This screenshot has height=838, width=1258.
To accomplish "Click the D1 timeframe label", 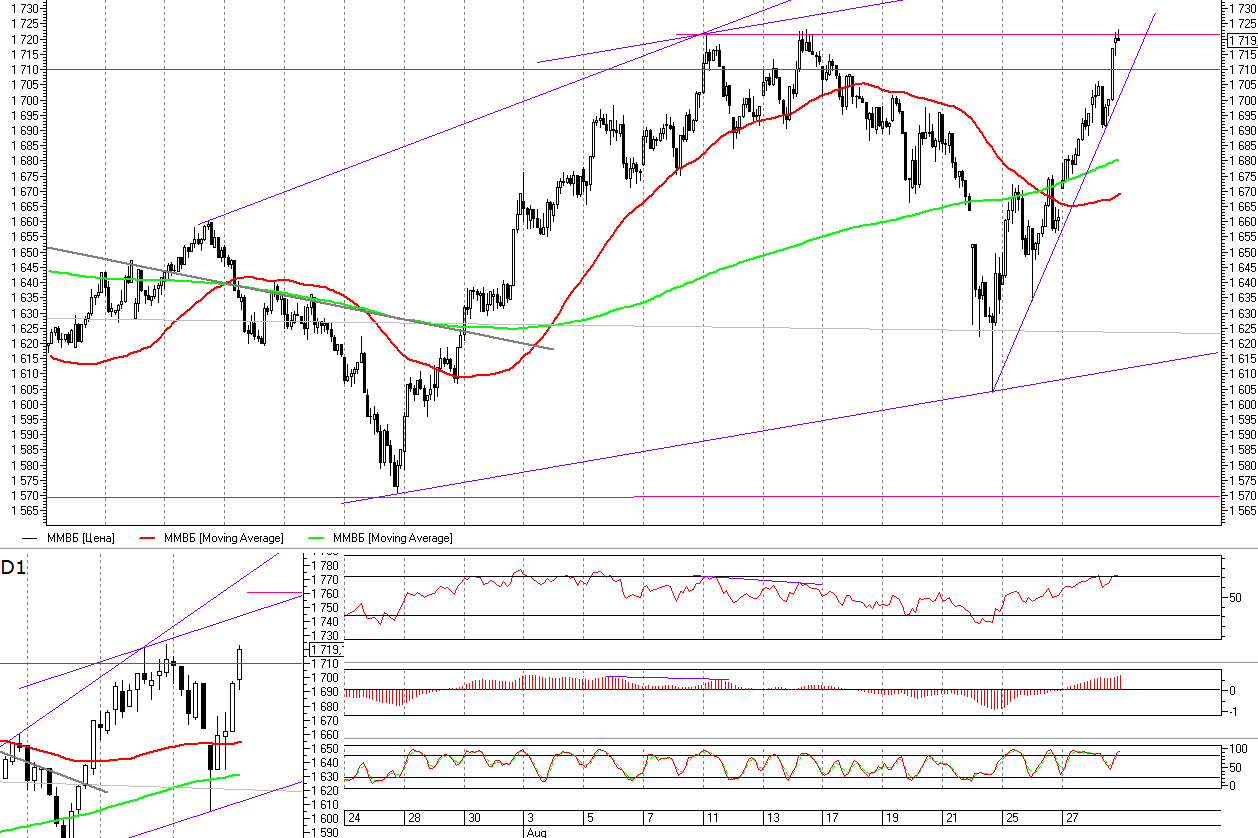I will pyautogui.click(x=13, y=568).
